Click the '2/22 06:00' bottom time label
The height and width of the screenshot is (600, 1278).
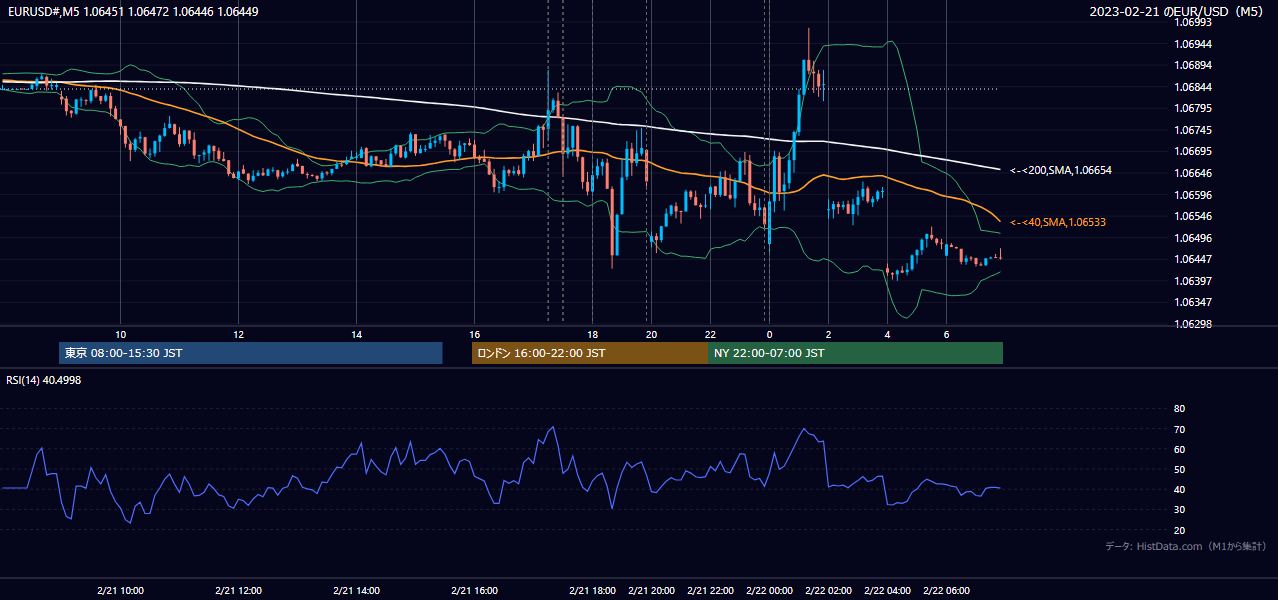(x=947, y=591)
